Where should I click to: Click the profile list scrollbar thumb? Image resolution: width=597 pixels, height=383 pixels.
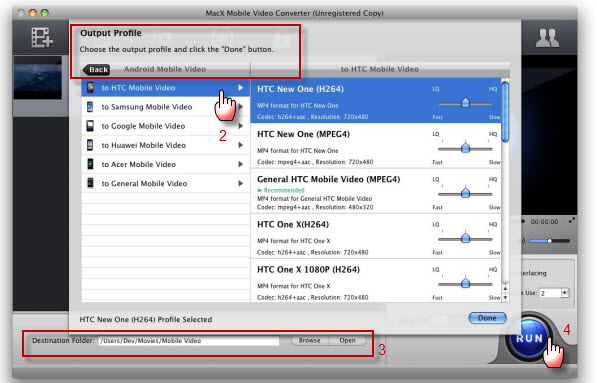pyautogui.click(x=505, y=112)
